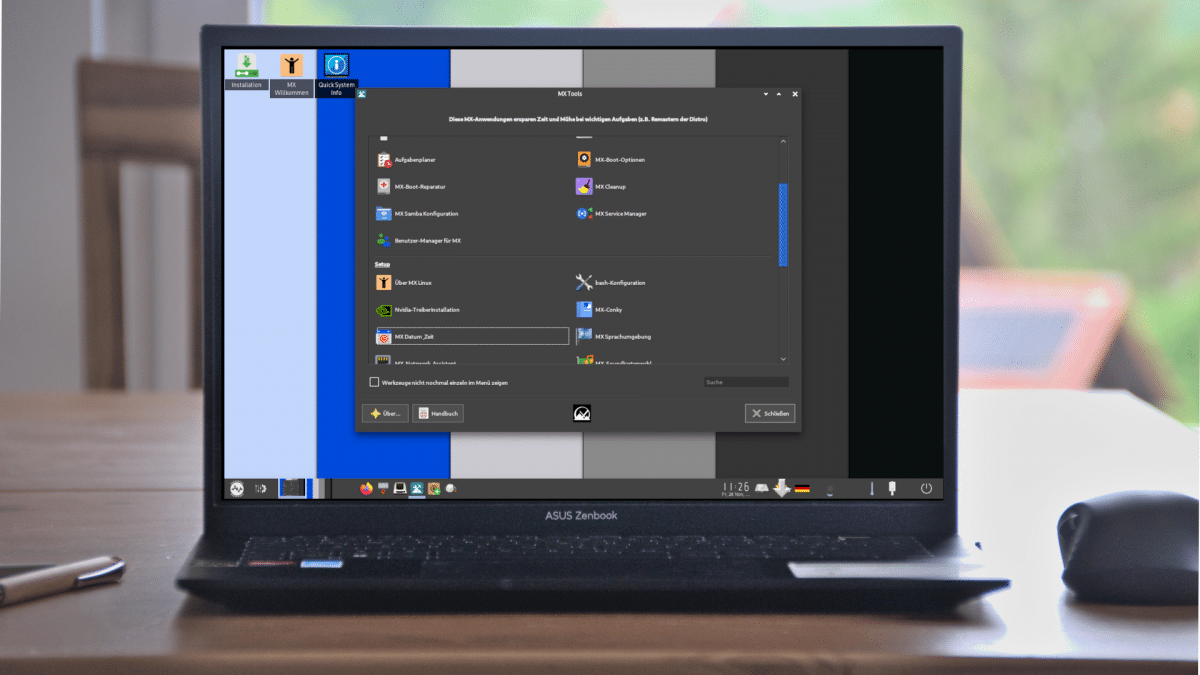Open MX-Boot-Optionen
The width and height of the screenshot is (1200, 675).
point(618,158)
